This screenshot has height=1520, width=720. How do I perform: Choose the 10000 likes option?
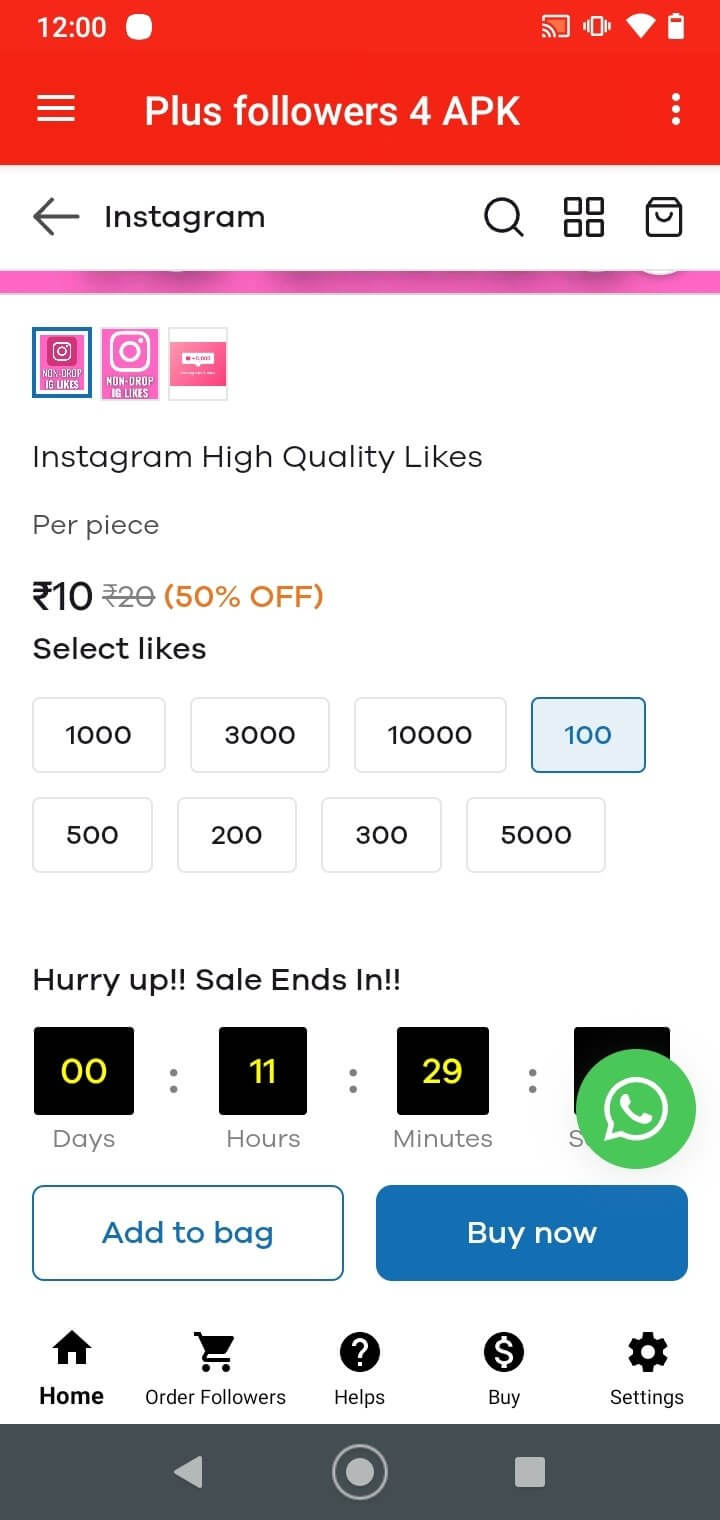point(430,735)
